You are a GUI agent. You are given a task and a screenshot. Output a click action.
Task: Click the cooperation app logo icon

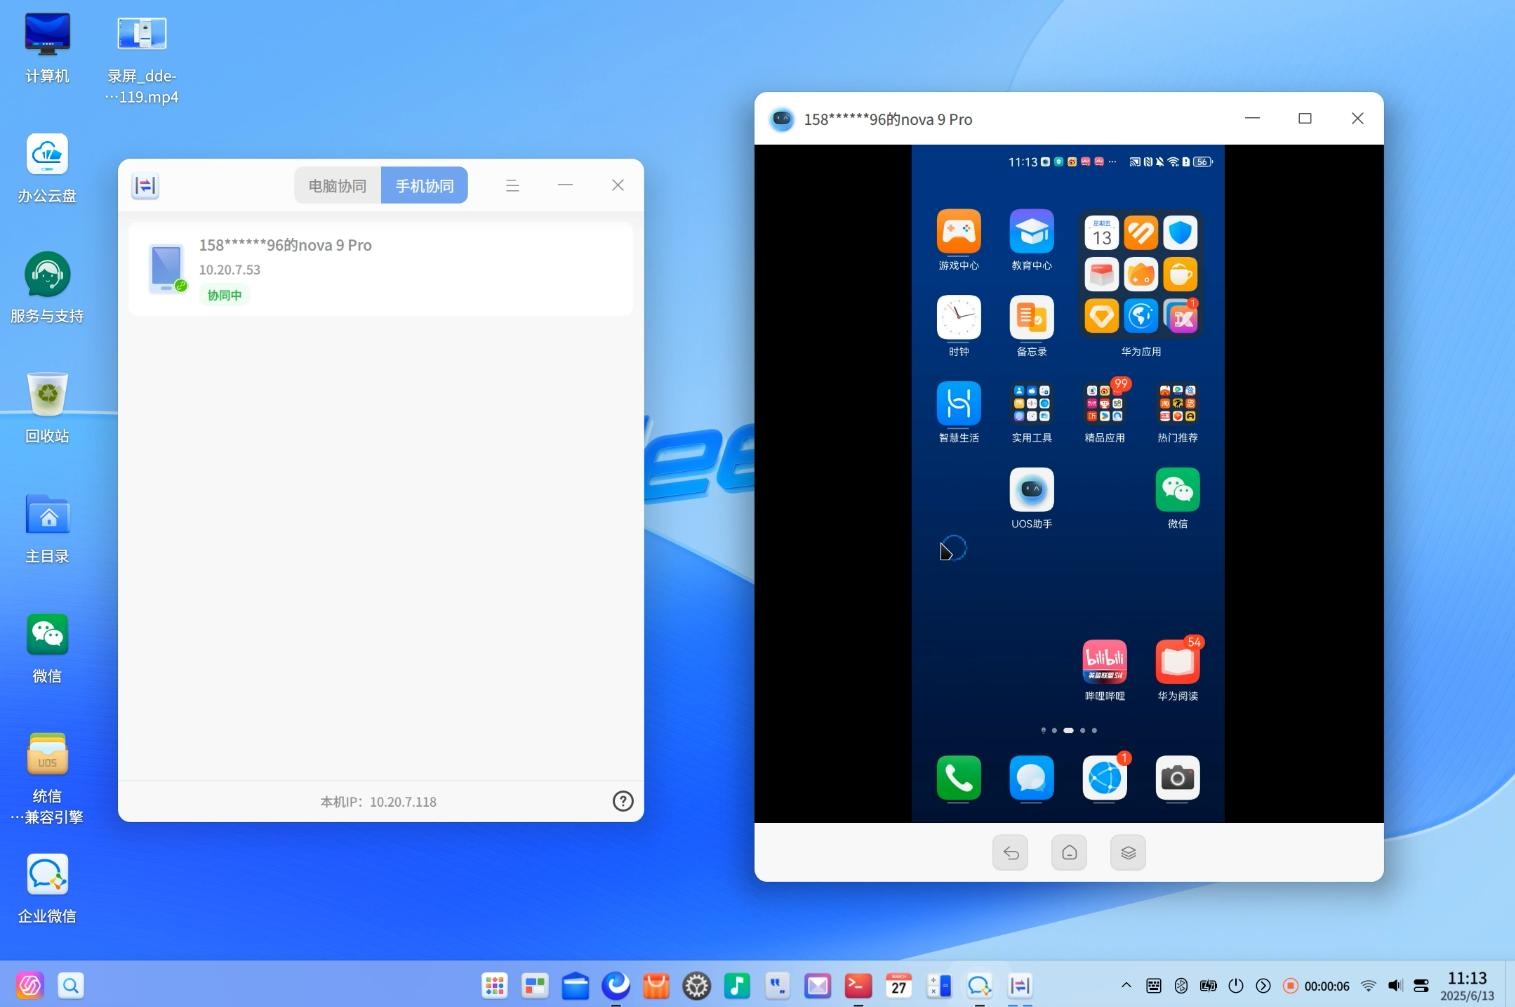[145, 186]
